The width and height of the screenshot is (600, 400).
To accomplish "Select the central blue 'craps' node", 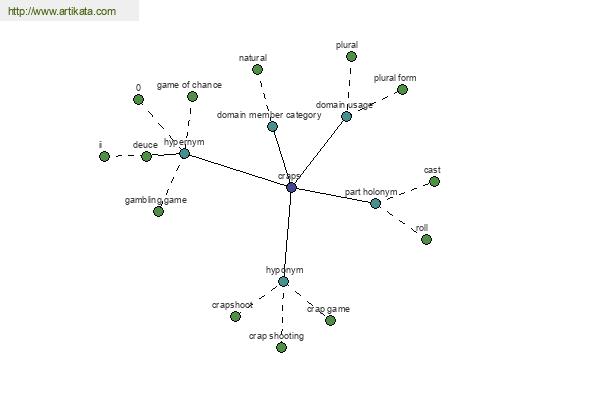I will tap(292, 188).
